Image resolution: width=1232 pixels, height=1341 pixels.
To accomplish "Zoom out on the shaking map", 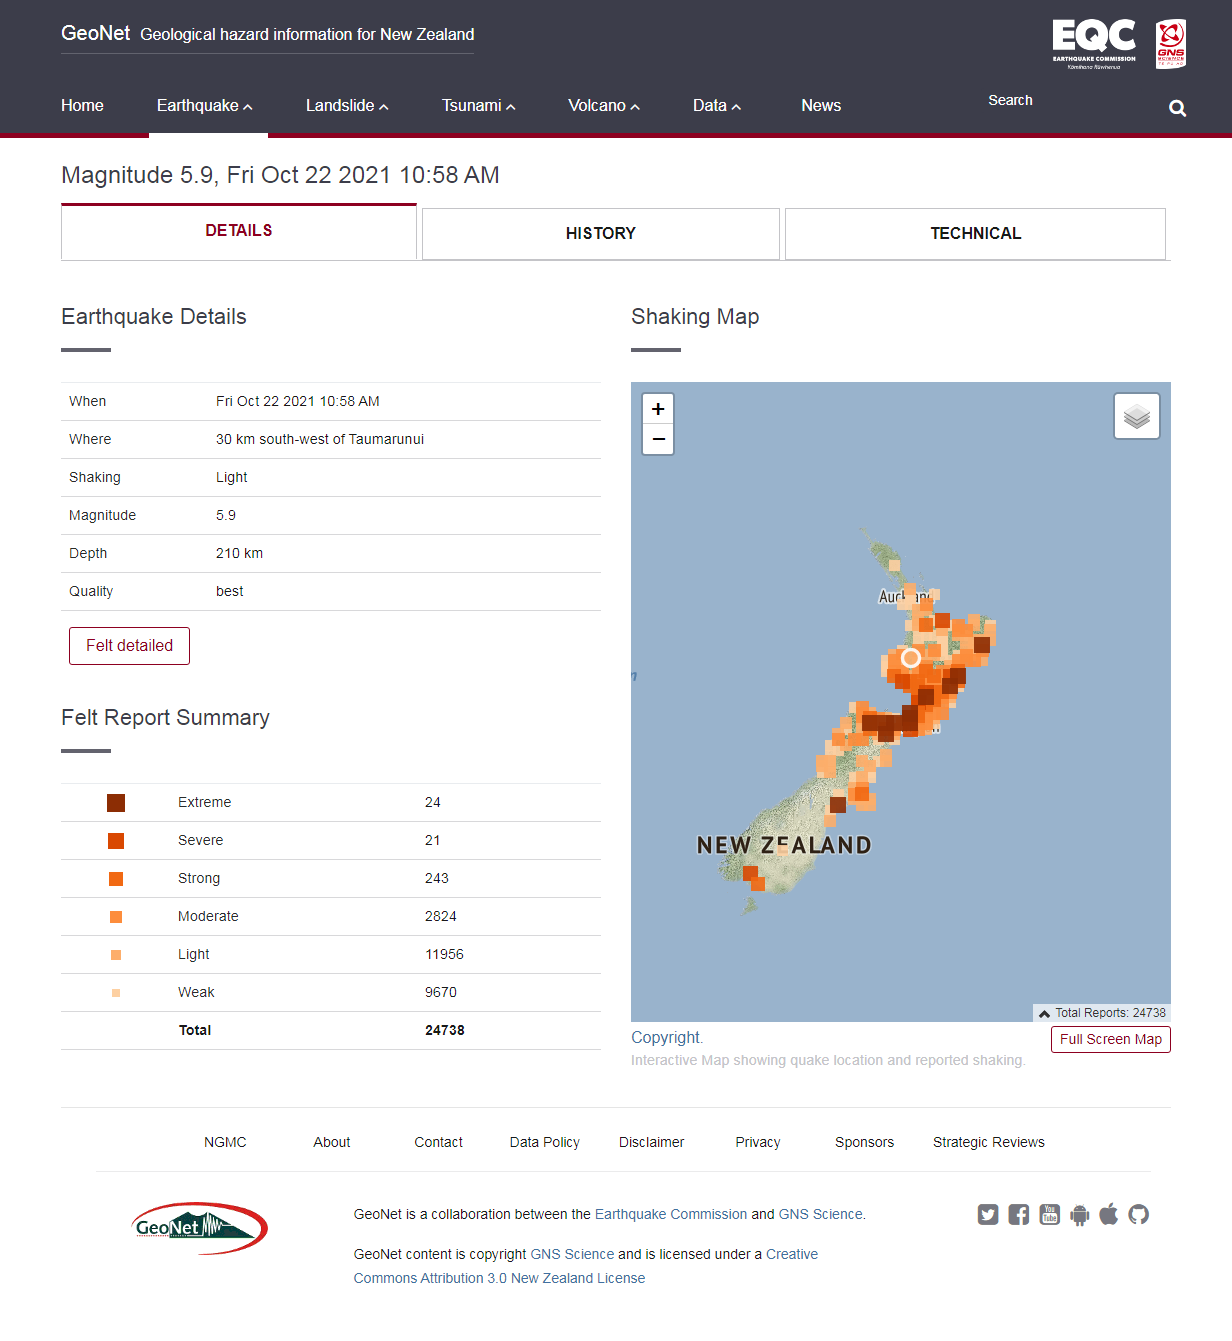I will pos(658,439).
